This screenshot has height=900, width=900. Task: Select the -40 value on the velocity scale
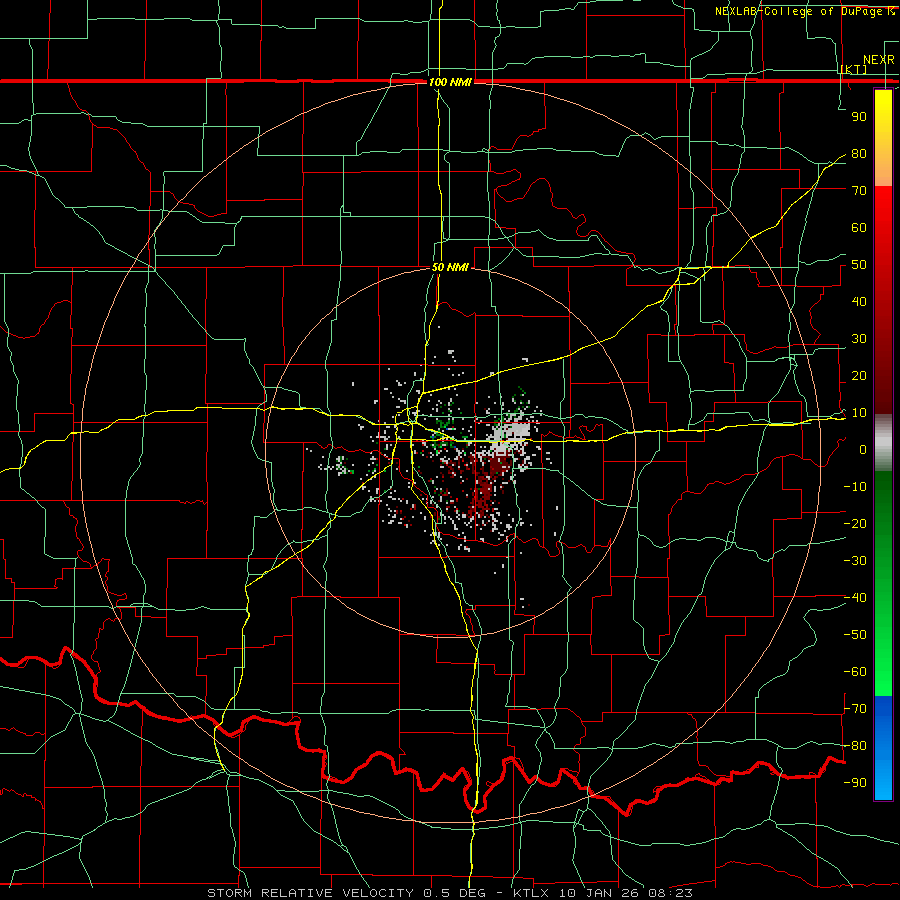pyautogui.click(x=855, y=598)
